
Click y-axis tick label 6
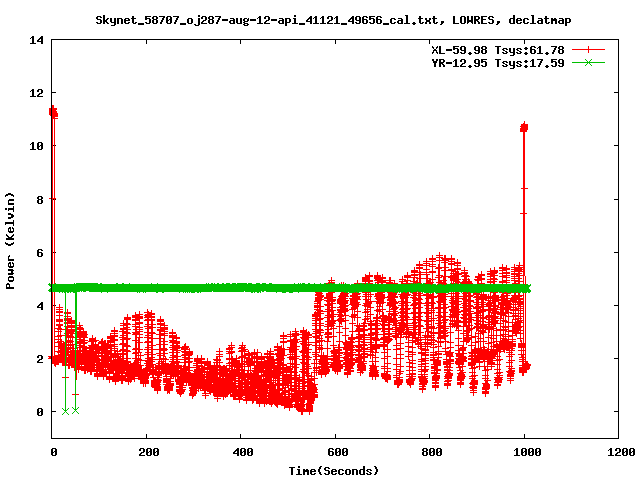coord(40,253)
